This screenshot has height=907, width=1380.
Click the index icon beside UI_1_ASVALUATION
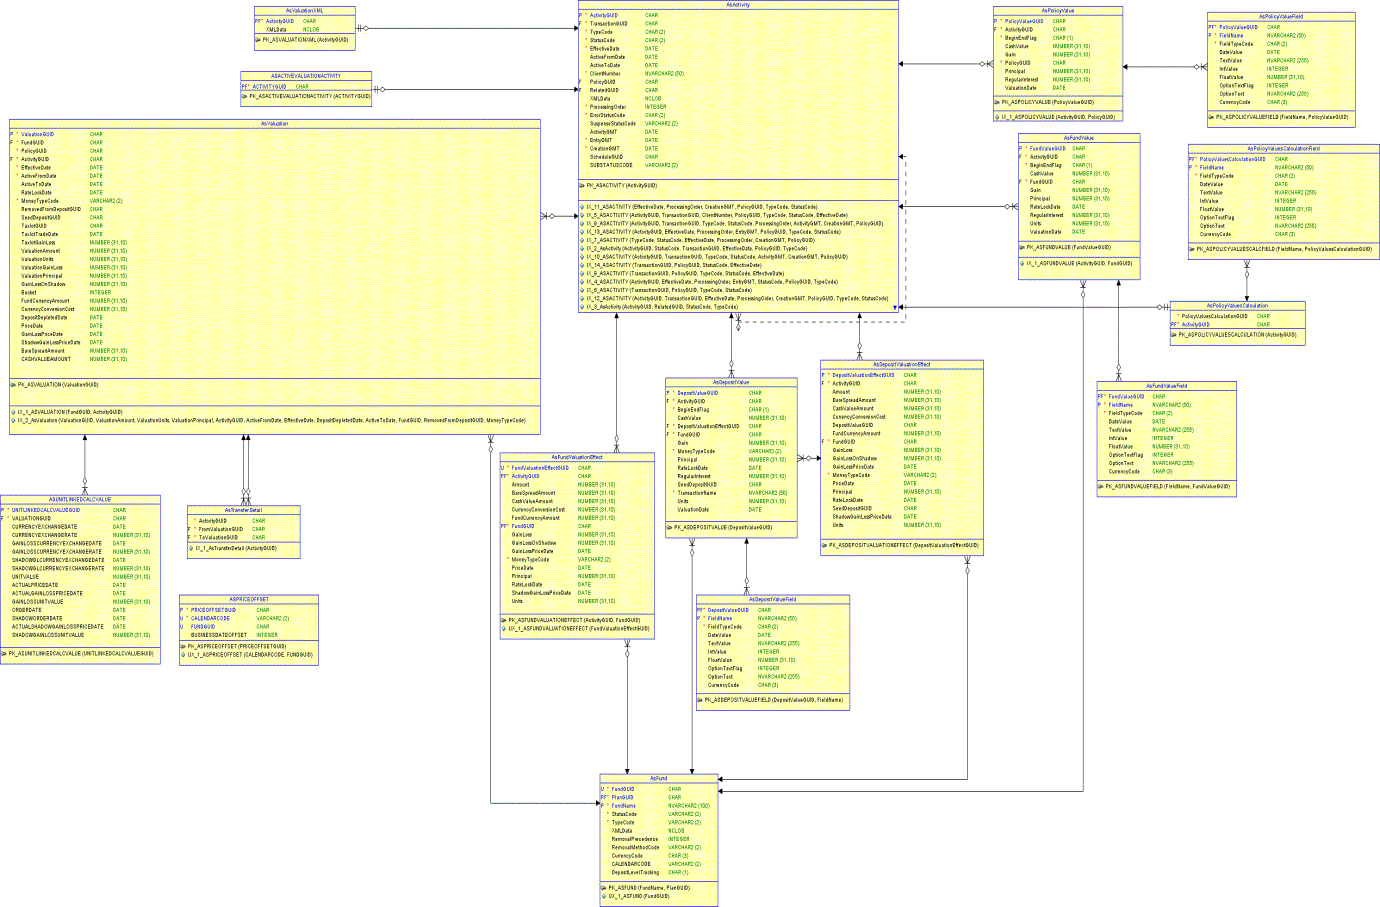[11, 410]
